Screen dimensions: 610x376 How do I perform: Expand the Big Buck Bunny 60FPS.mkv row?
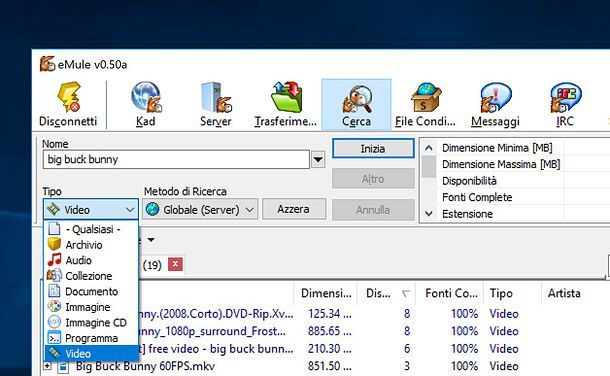pos(47,366)
